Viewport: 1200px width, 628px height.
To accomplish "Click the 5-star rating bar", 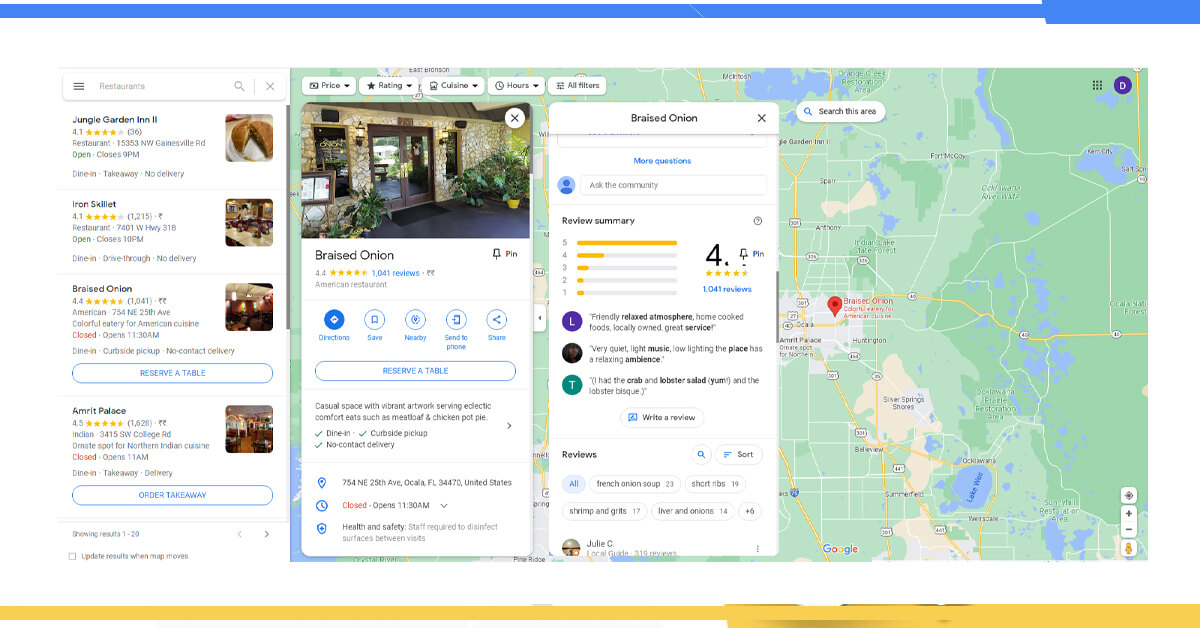I will 627,242.
